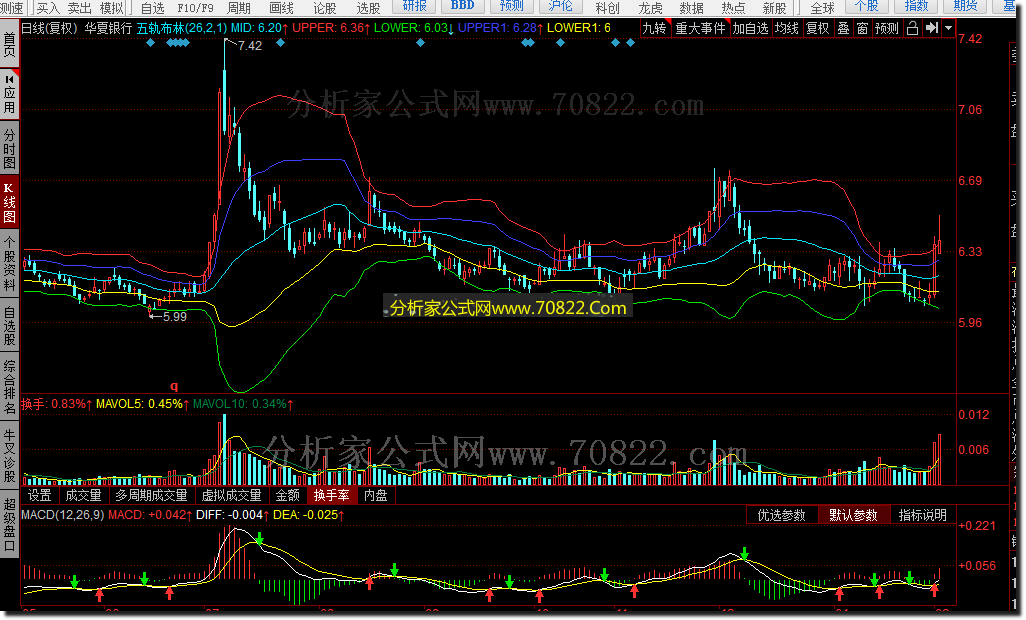1026x620 pixels.
Task: Open 选股 stock picker
Action: click(368, 8)
